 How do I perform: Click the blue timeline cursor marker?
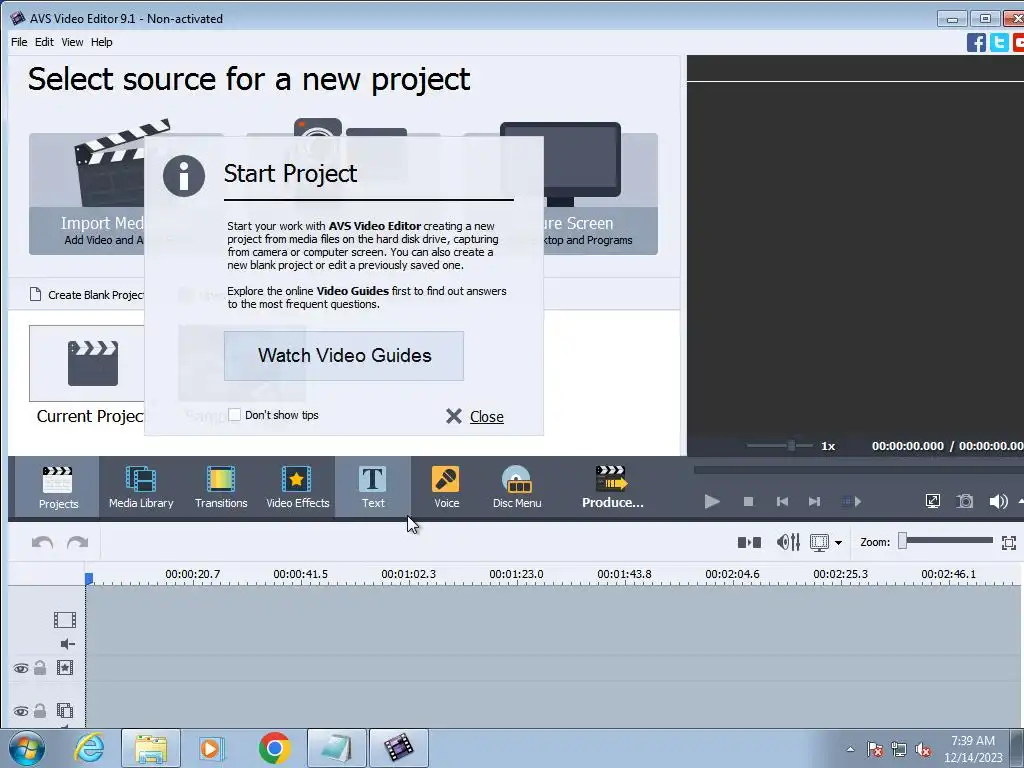pos(89,579)
